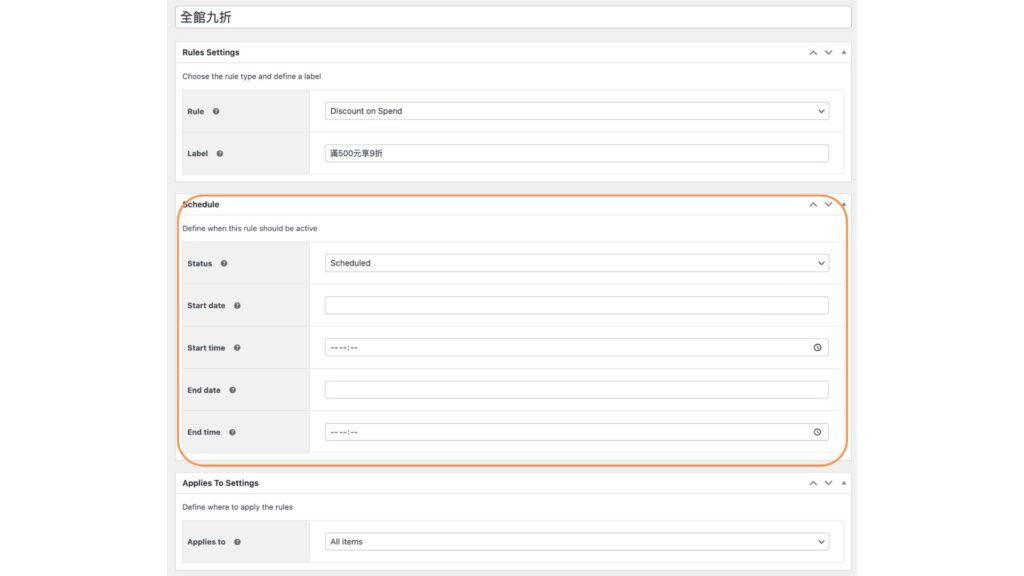Move Schedule panel down with arrow

pyautogui.click(x=828, y=204)
